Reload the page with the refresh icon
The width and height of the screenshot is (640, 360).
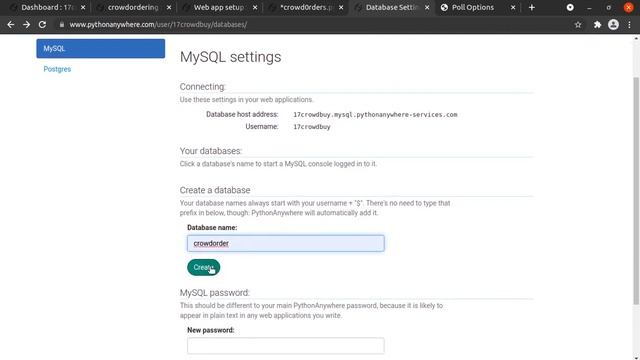click(x=42, y=24)
